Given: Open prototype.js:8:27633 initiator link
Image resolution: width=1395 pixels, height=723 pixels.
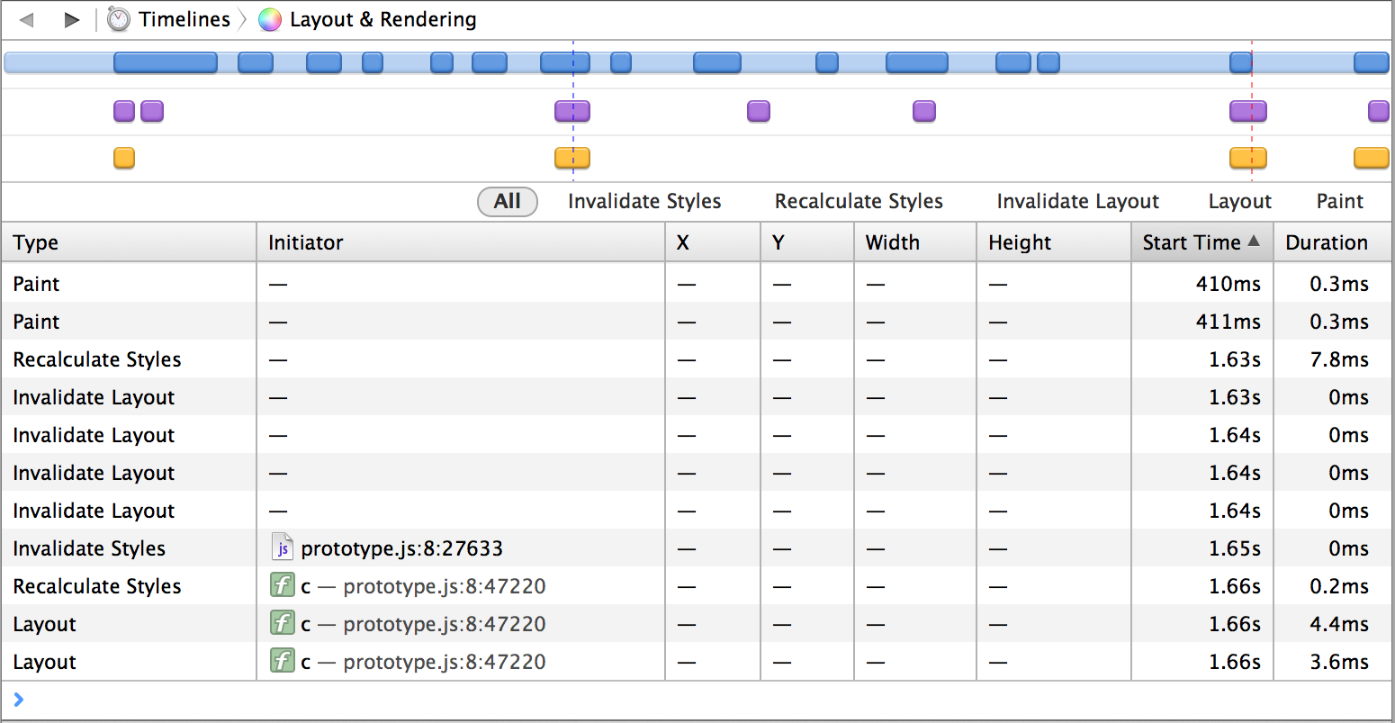Looking at the screenshot, I should 401,548.
